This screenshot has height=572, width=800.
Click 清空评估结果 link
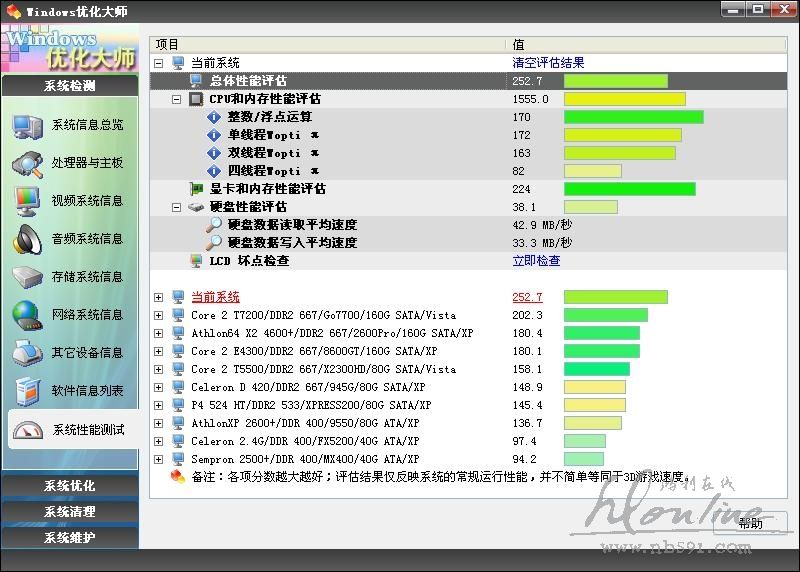(x=548, y=63)
